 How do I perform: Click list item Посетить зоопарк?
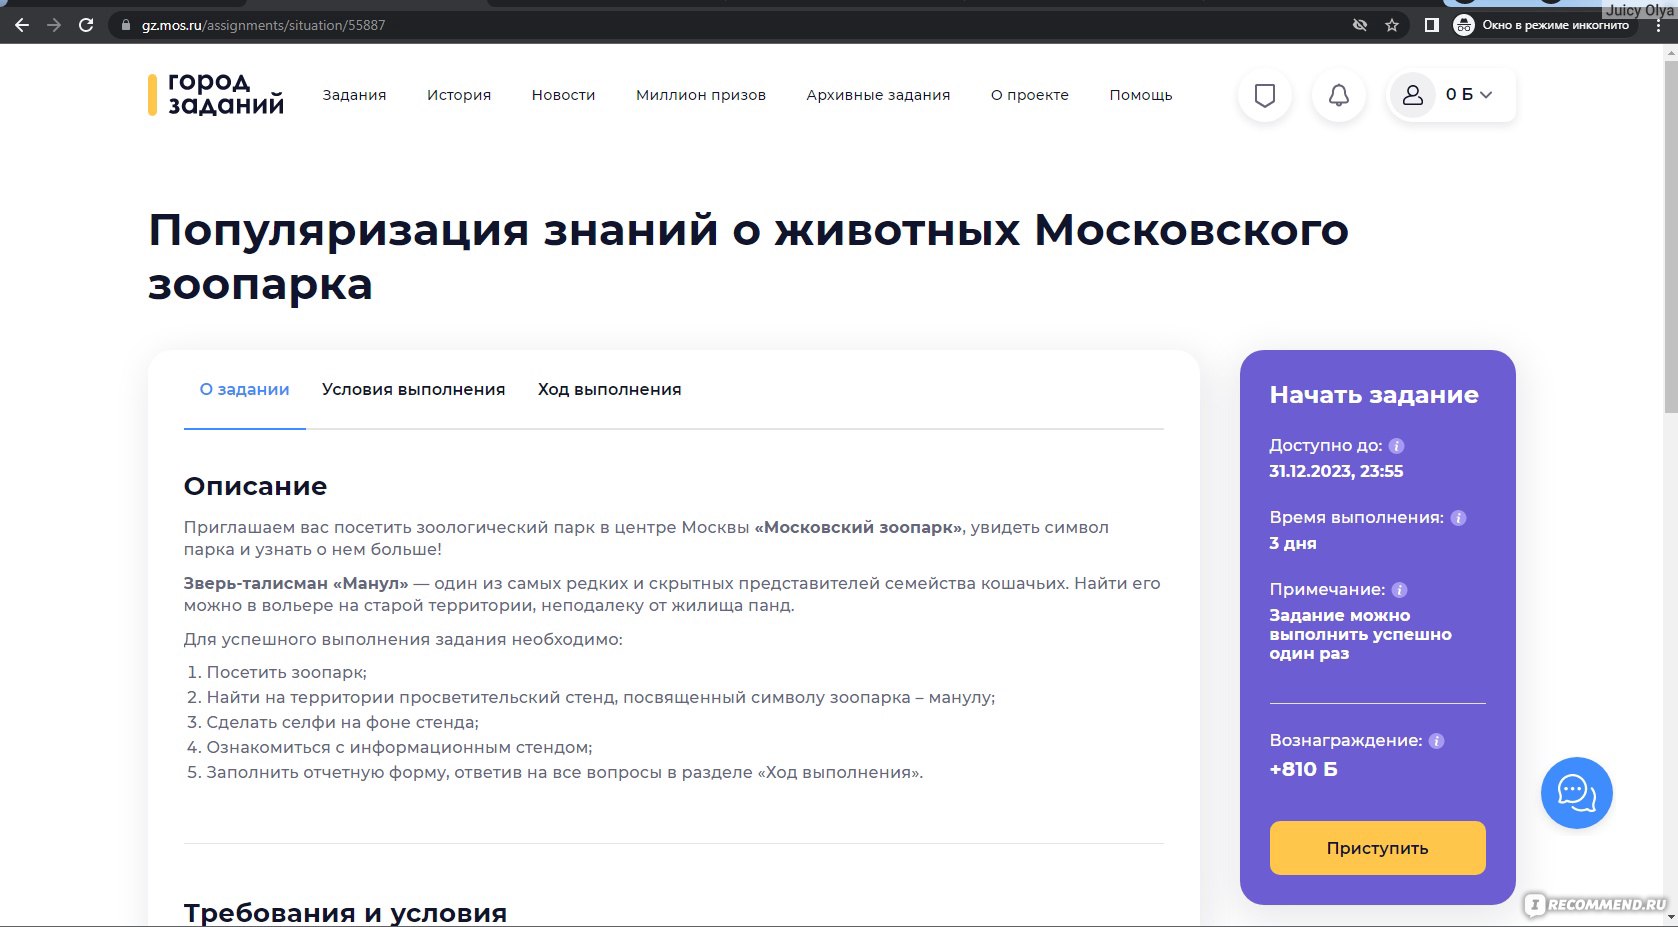tap(286, 672)
